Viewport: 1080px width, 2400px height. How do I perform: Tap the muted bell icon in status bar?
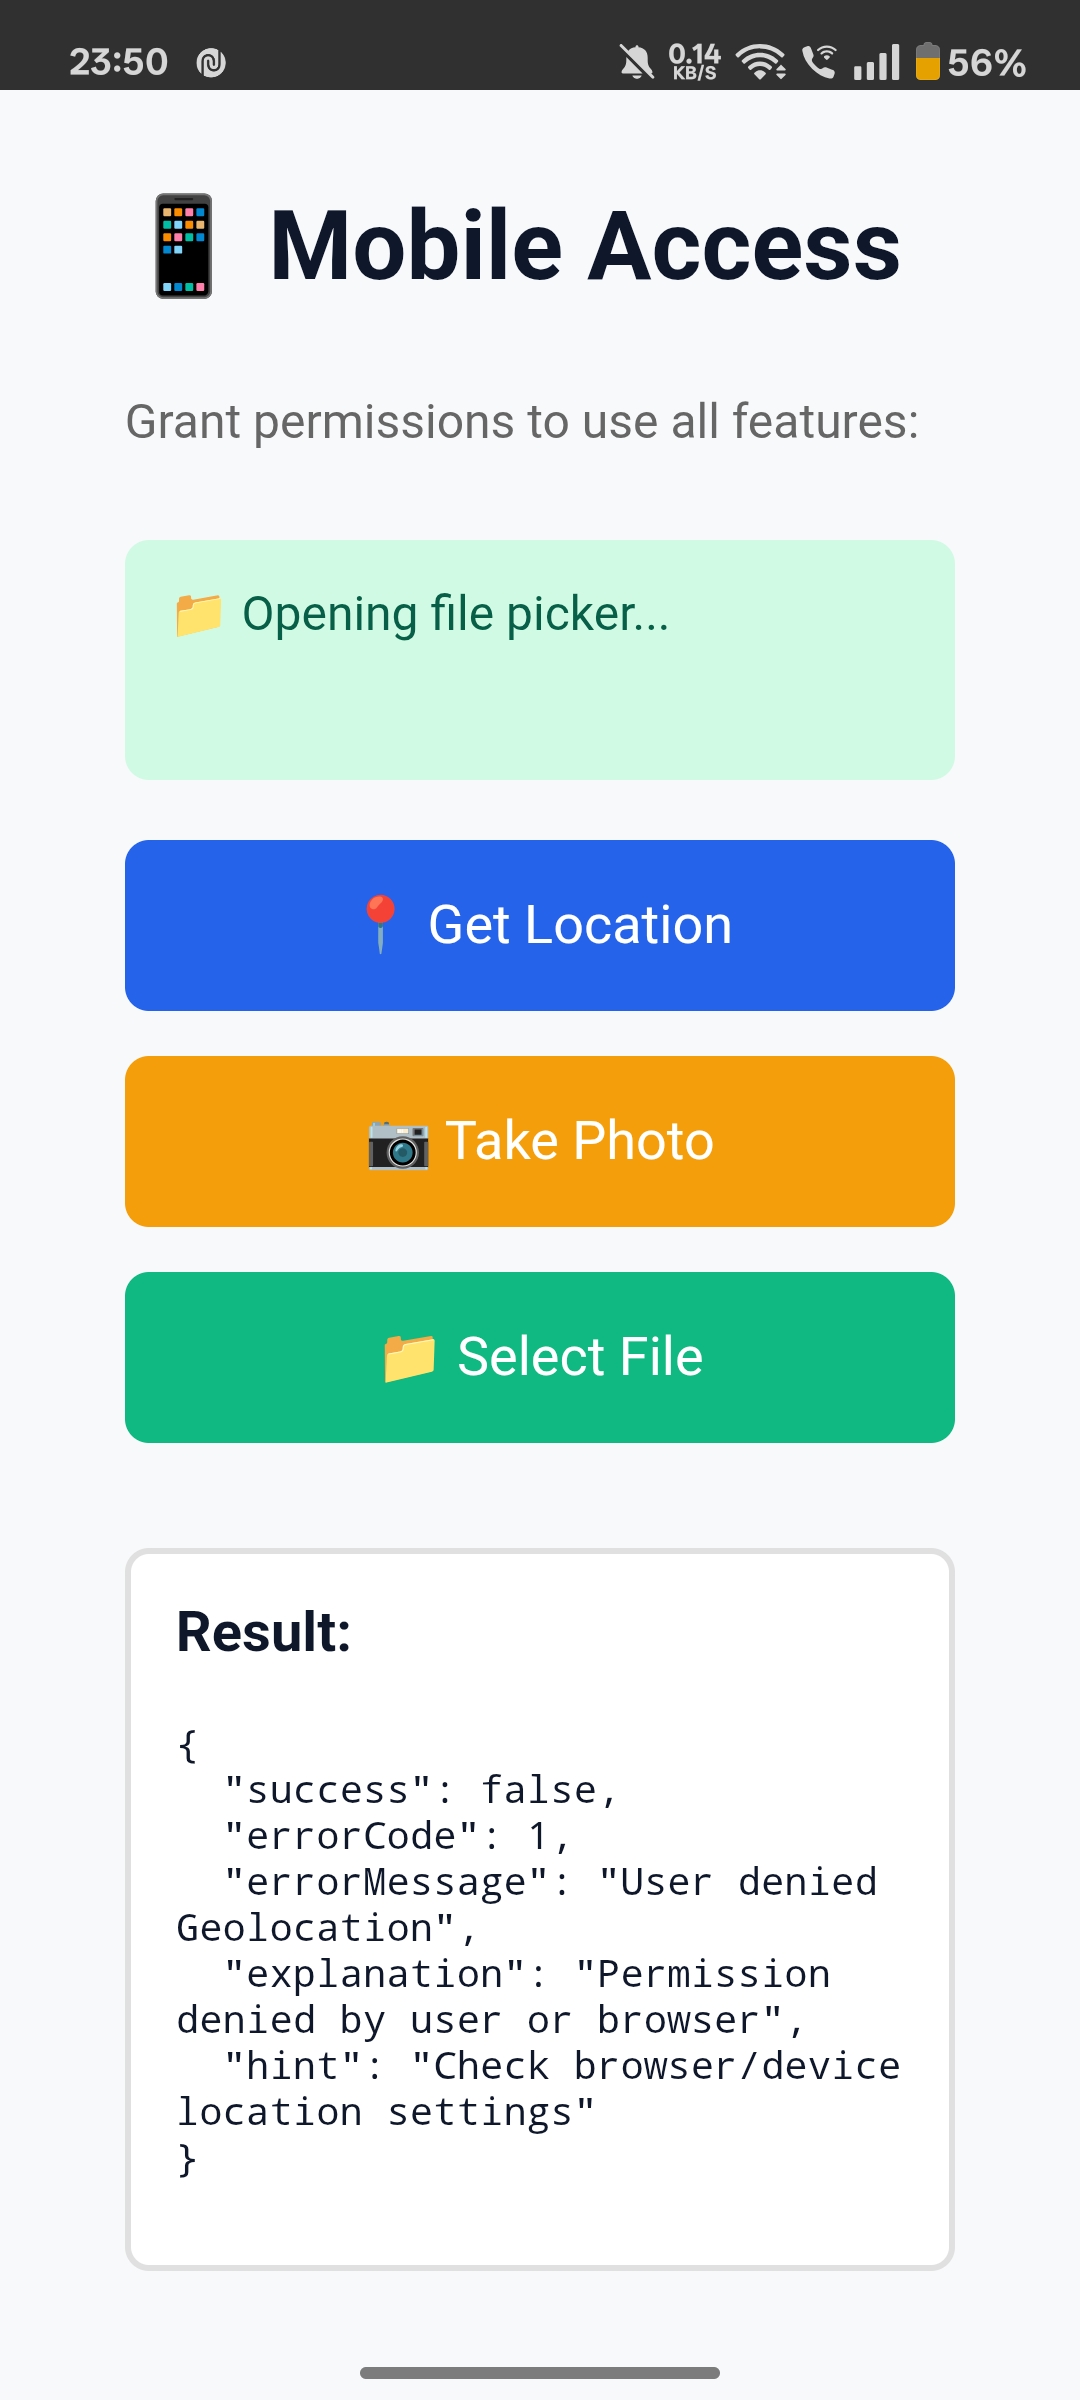tap(636, 63)
